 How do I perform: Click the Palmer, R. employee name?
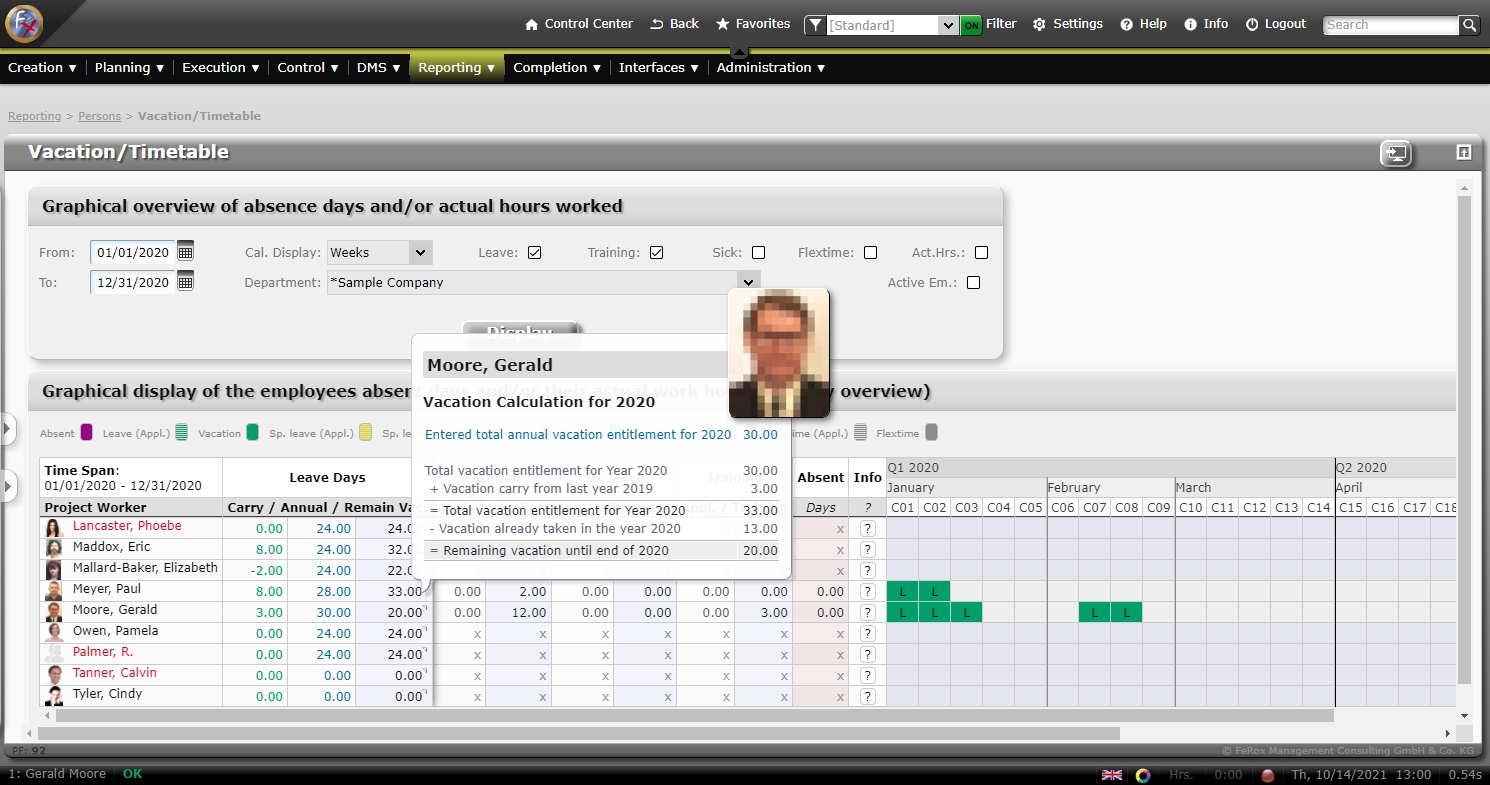pos(103,652)
